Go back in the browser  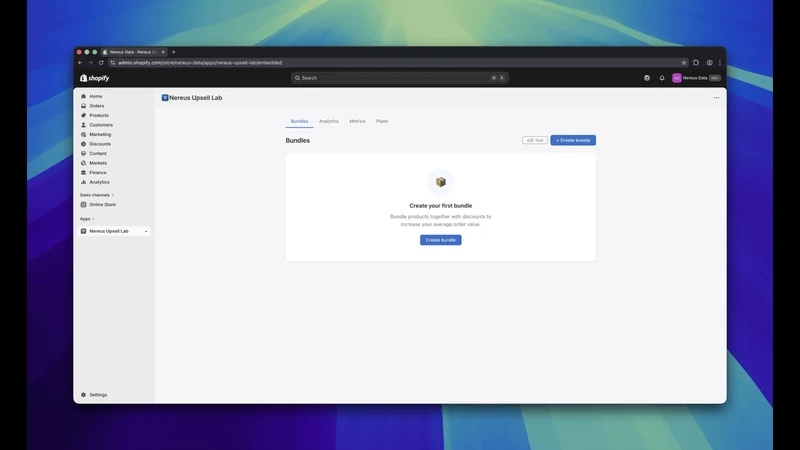(x=80, y=63)
